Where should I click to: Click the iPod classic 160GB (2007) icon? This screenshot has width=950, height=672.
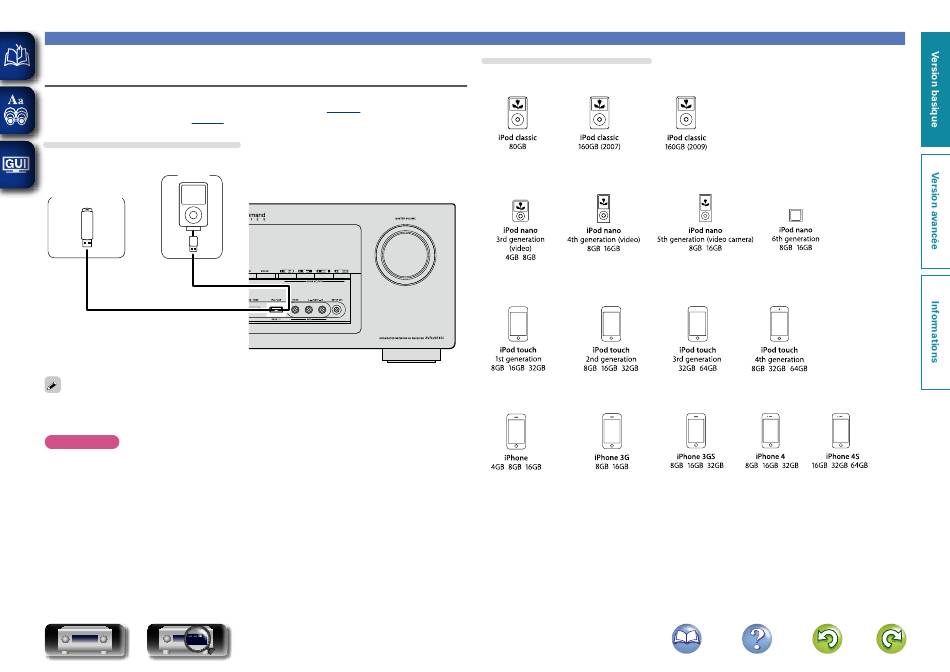(x=599, y=113)
